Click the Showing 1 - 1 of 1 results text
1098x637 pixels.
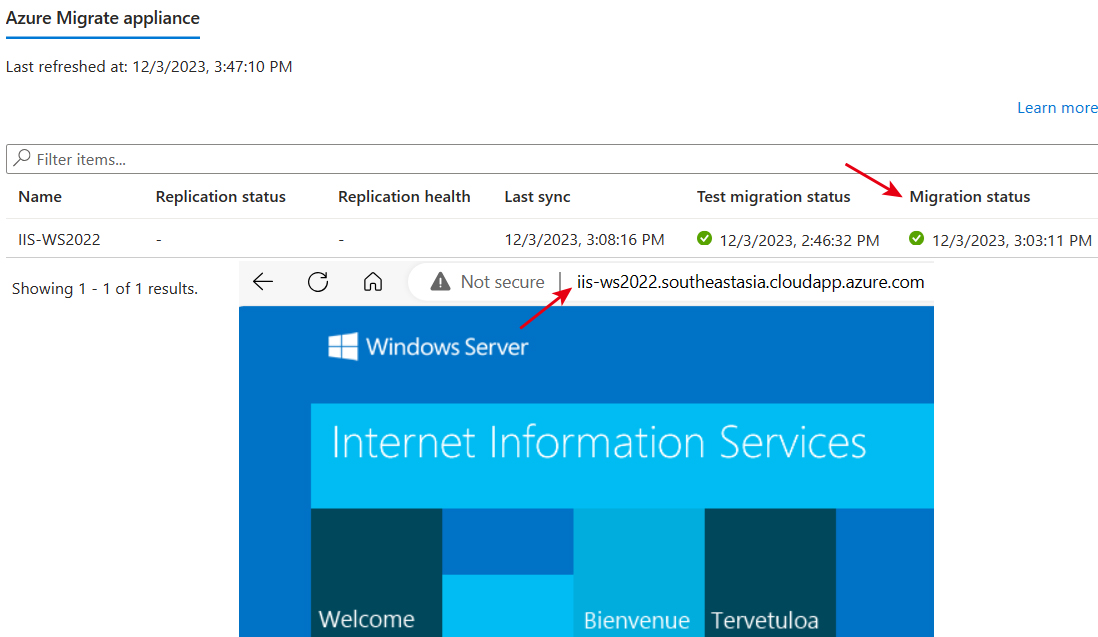(105, 288)
